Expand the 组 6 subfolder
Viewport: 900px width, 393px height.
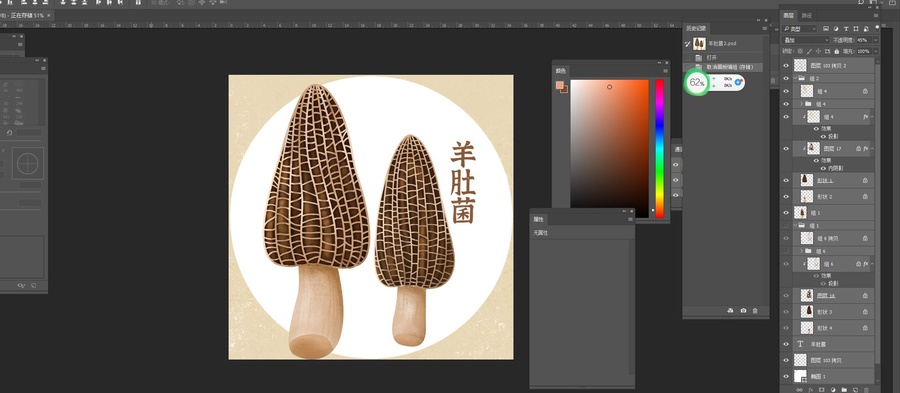click(x=801, y=251)
